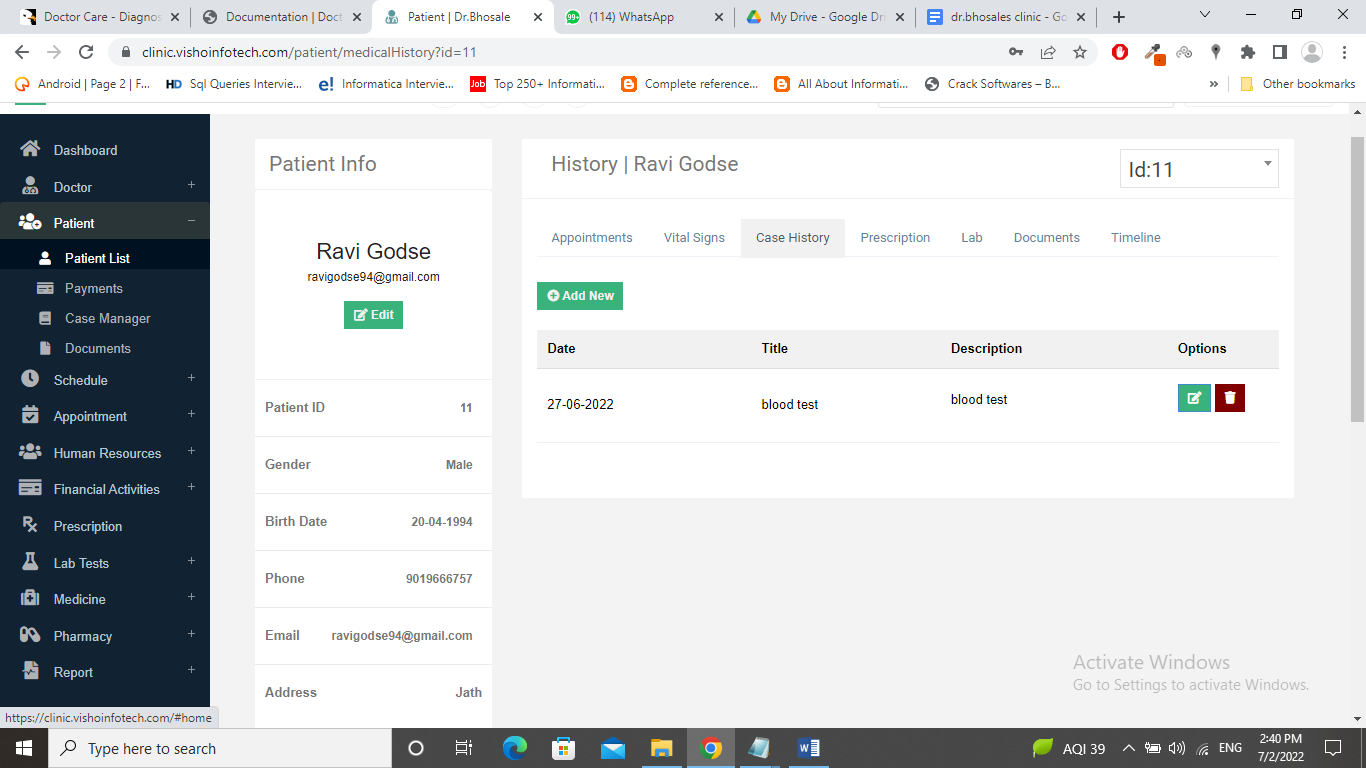Image resolution: width=1366 pixels, height=768 pixels.
Task: Expand the Financial Activities menu
Action: point(191,488)
